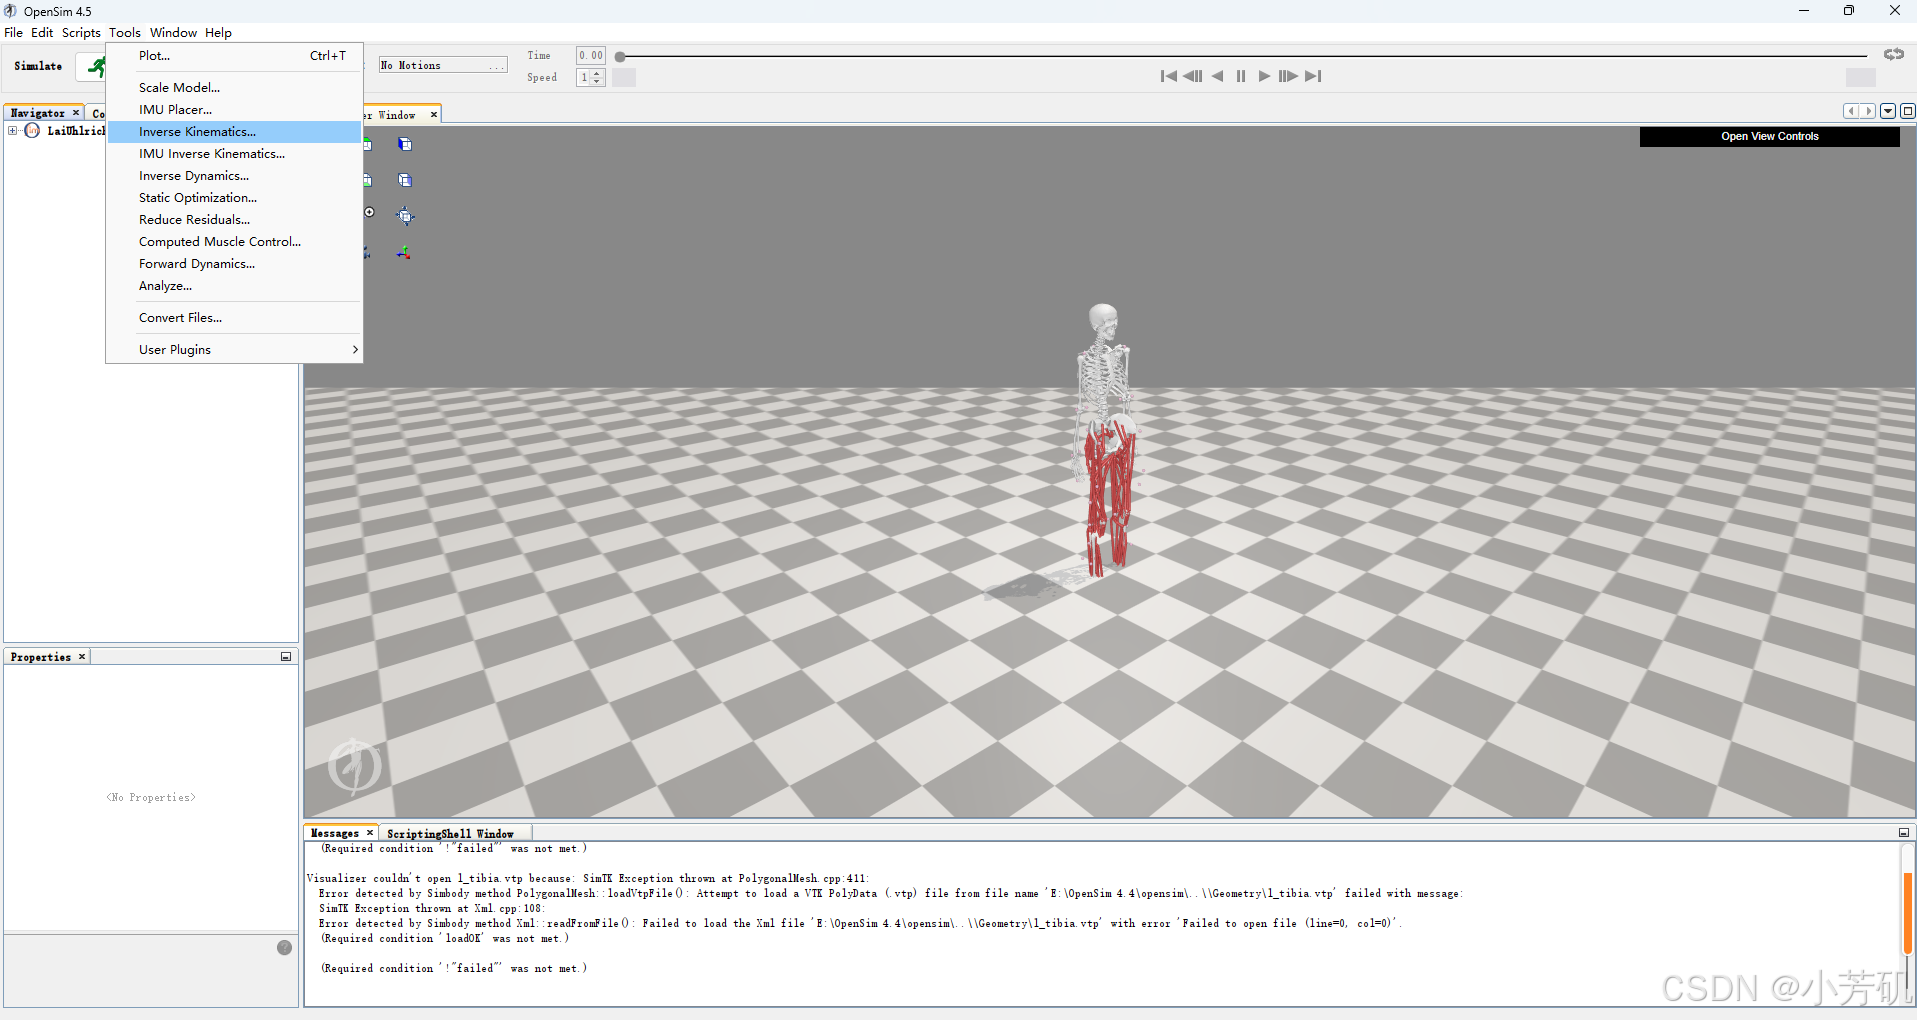
Task: Click the pause playback control
Action: point(1240,76)
